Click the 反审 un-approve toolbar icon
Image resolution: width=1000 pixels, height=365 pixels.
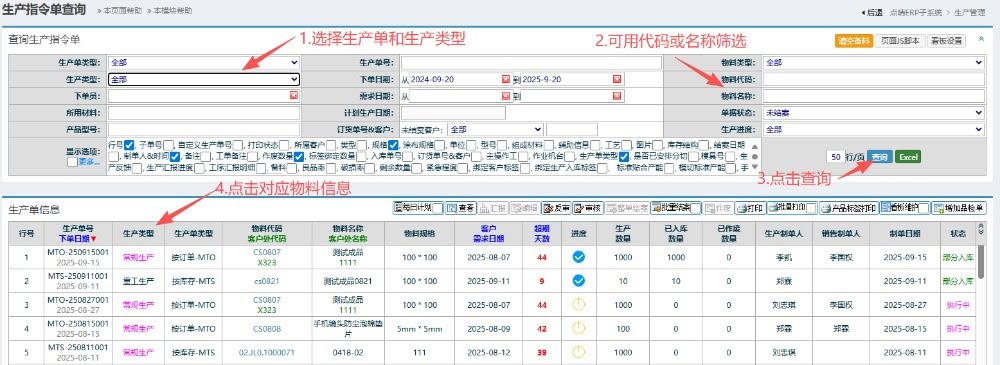click(x=547, y=208)
